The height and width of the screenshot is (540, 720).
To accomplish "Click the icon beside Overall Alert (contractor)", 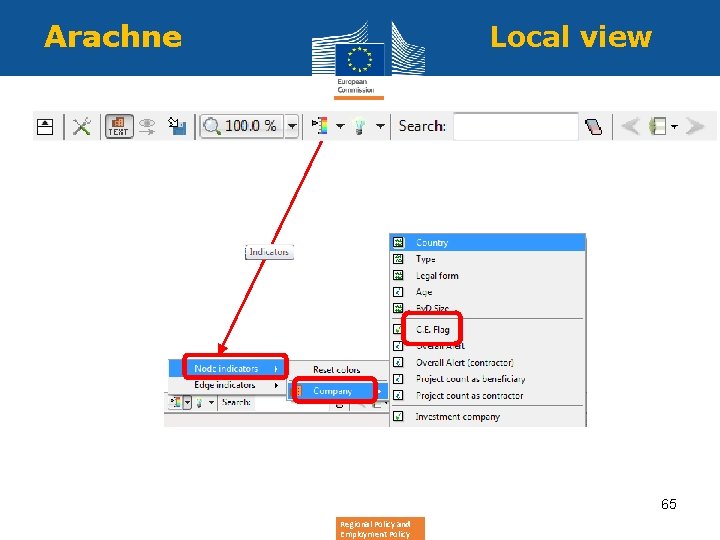I will [398, 362].
